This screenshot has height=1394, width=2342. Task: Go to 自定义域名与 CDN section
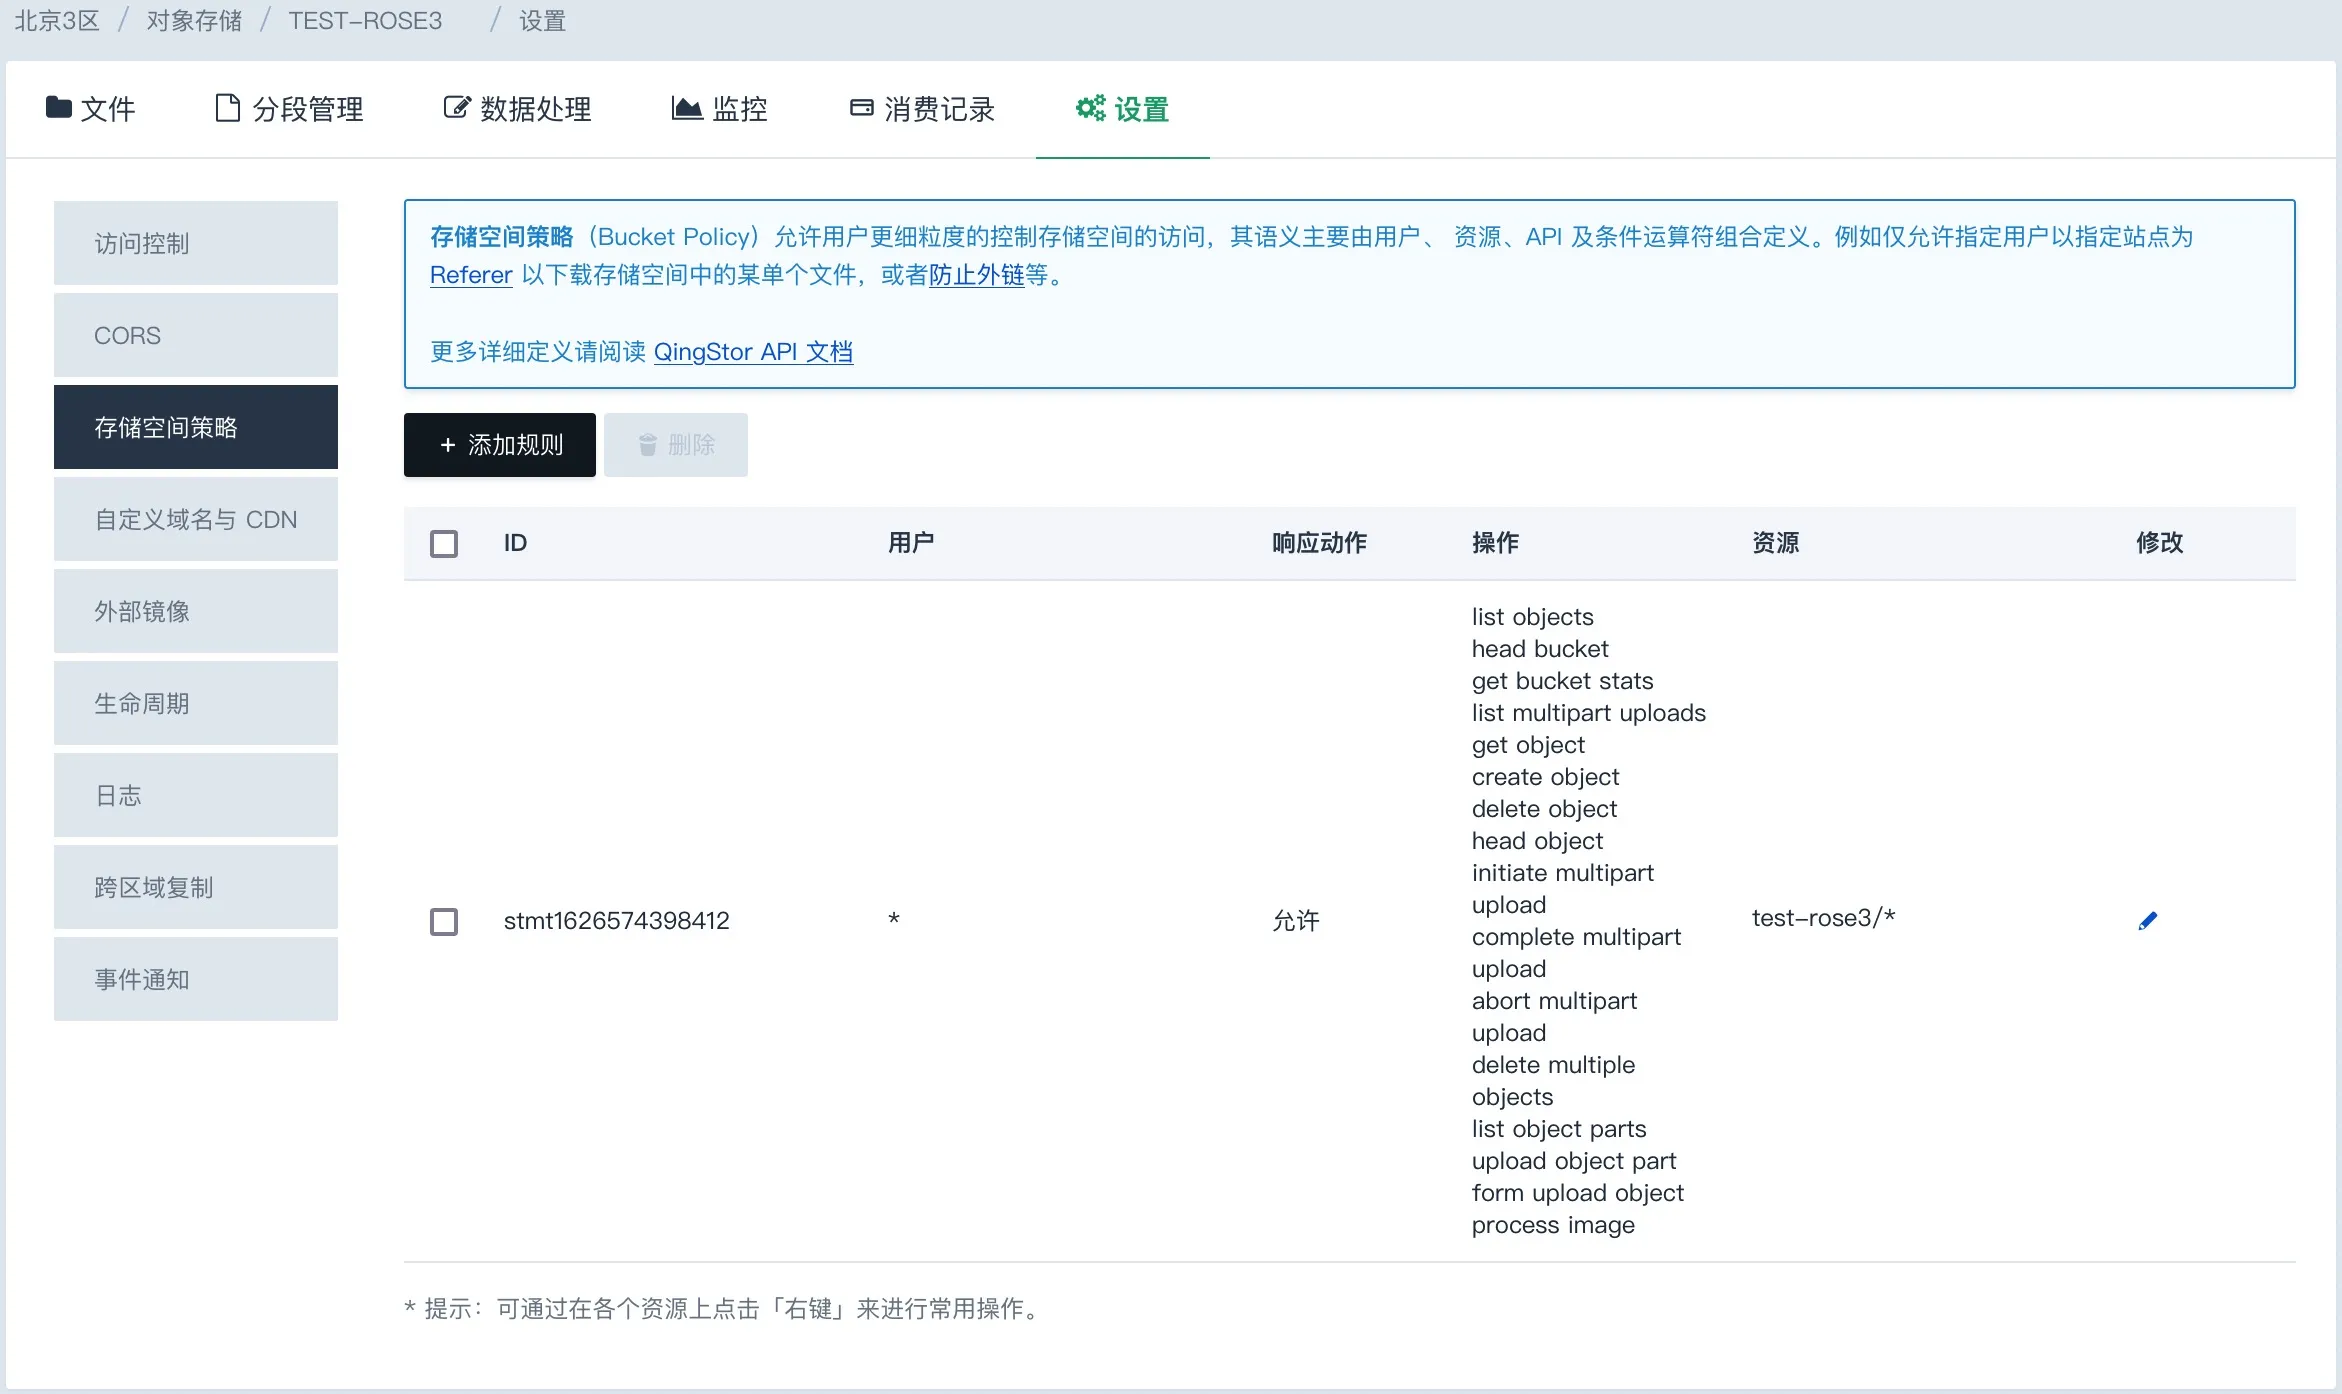196,519
